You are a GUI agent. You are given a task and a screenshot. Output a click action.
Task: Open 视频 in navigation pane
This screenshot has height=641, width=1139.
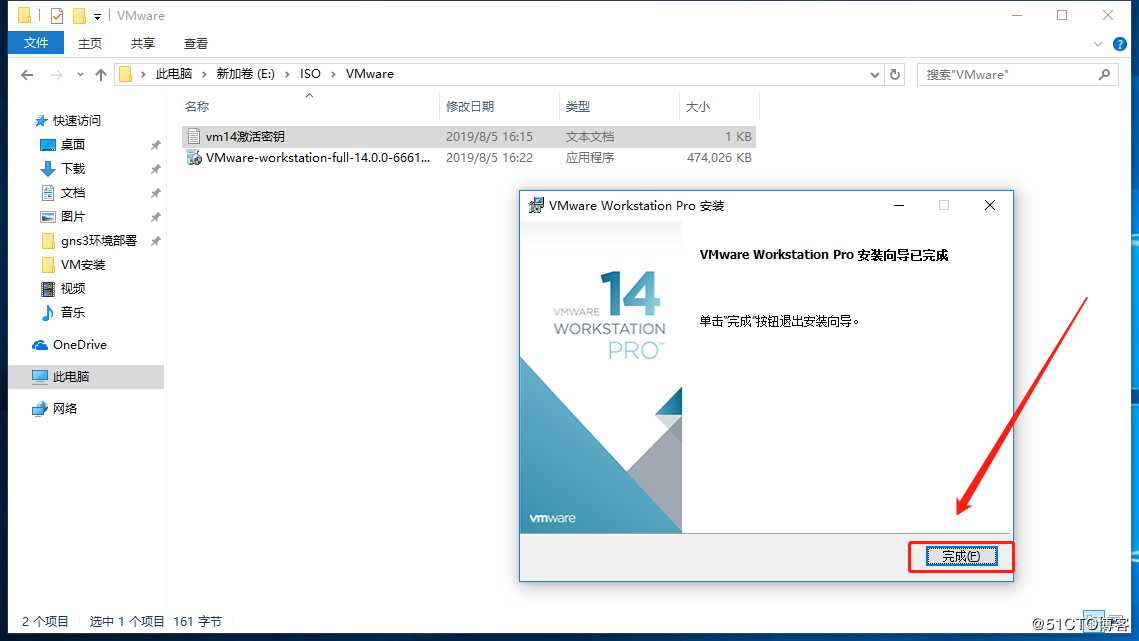pyautogui.click(x=73, y=288)
